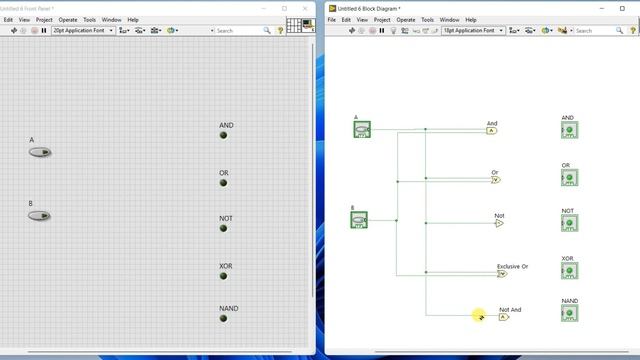Open Align Objects menu in Front Panel
The image size is (640, 360).
point(124,30)
